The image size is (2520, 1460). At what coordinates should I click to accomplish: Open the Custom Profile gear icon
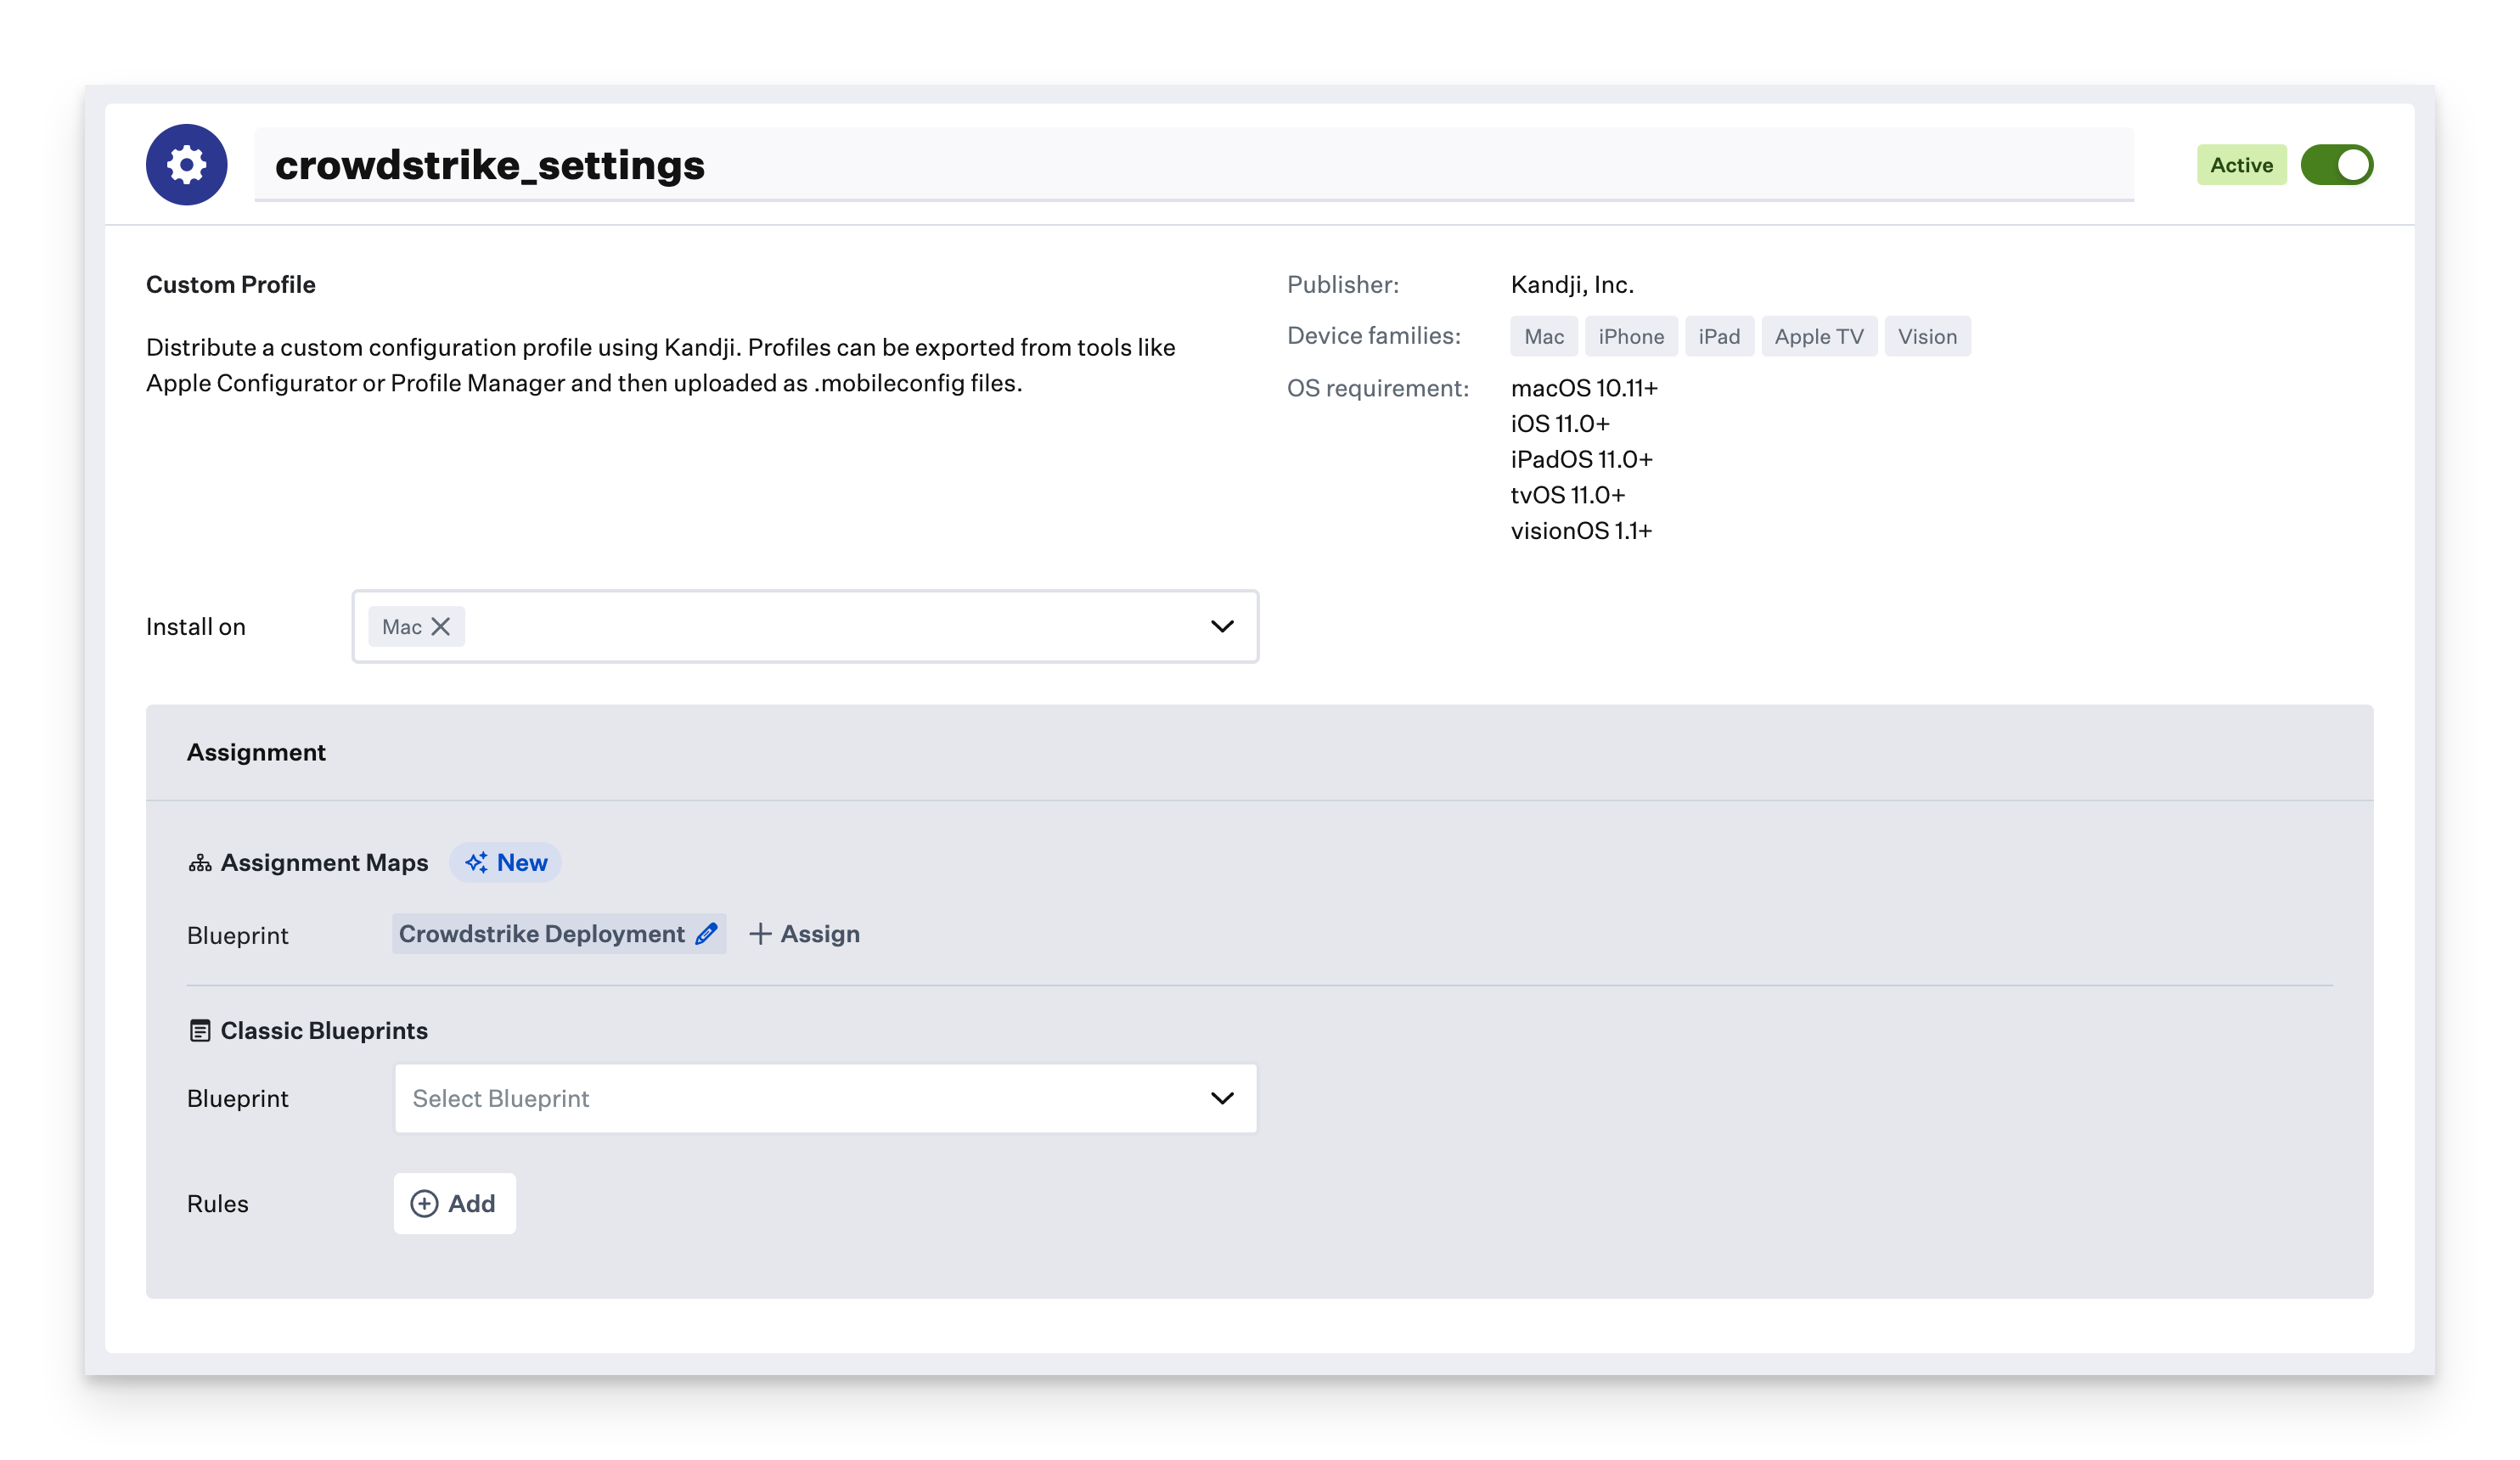point(186,165)
